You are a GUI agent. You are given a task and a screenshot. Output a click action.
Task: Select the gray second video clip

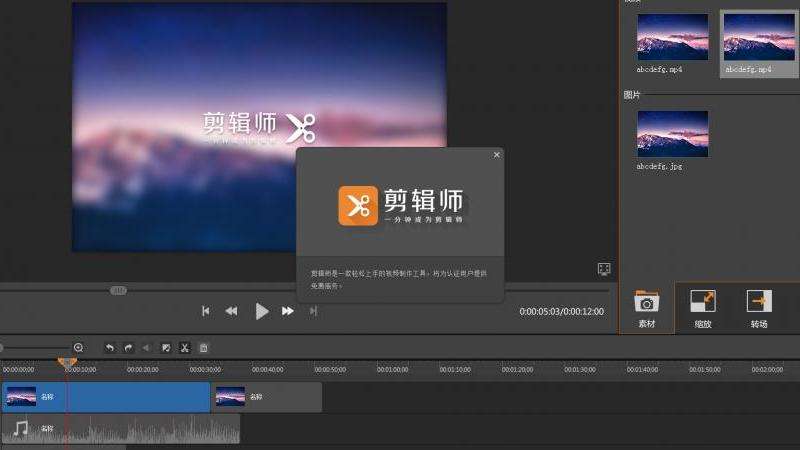click(x=266, y=397)
